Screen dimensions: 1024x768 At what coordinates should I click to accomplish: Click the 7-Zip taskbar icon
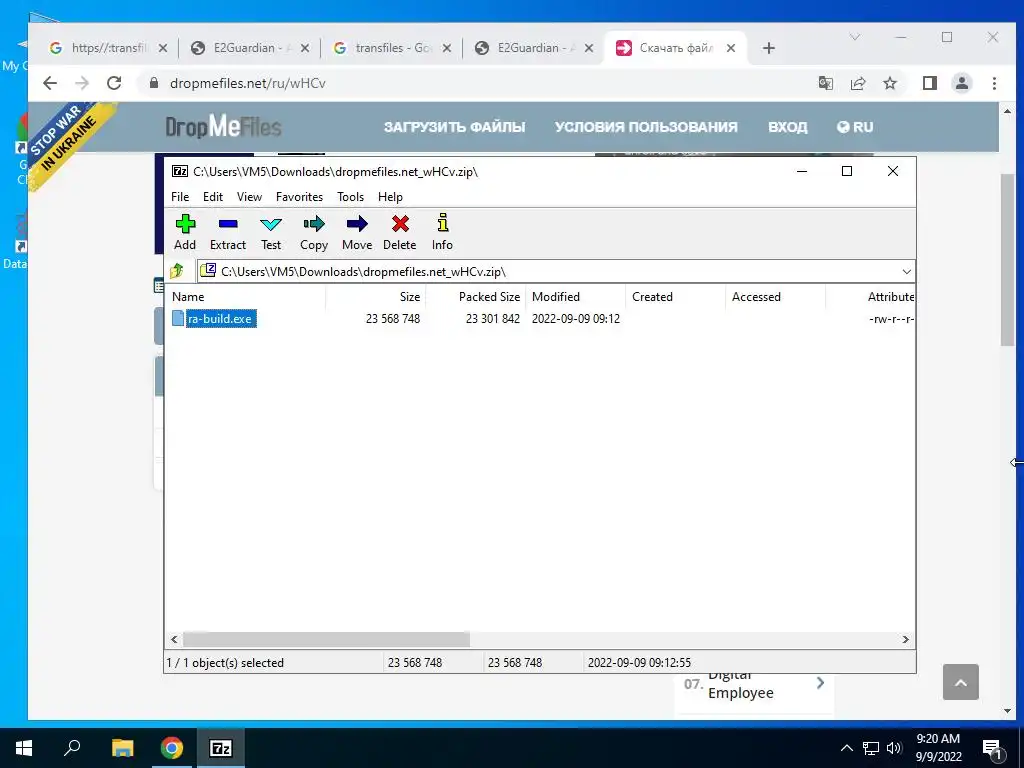[x=221, y=748]
